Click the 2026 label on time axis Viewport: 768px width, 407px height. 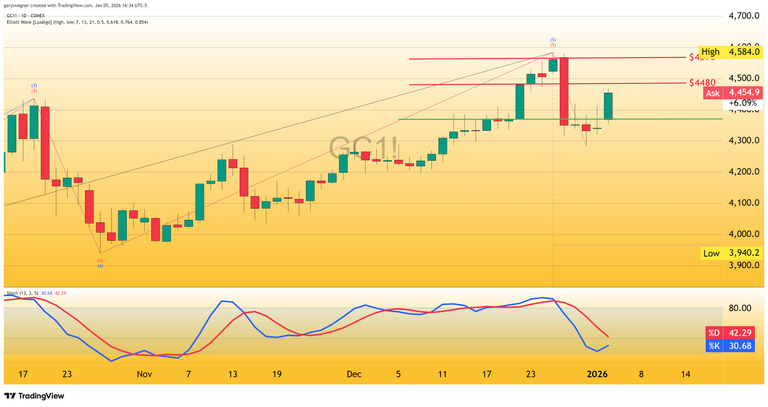click(597, 373)
